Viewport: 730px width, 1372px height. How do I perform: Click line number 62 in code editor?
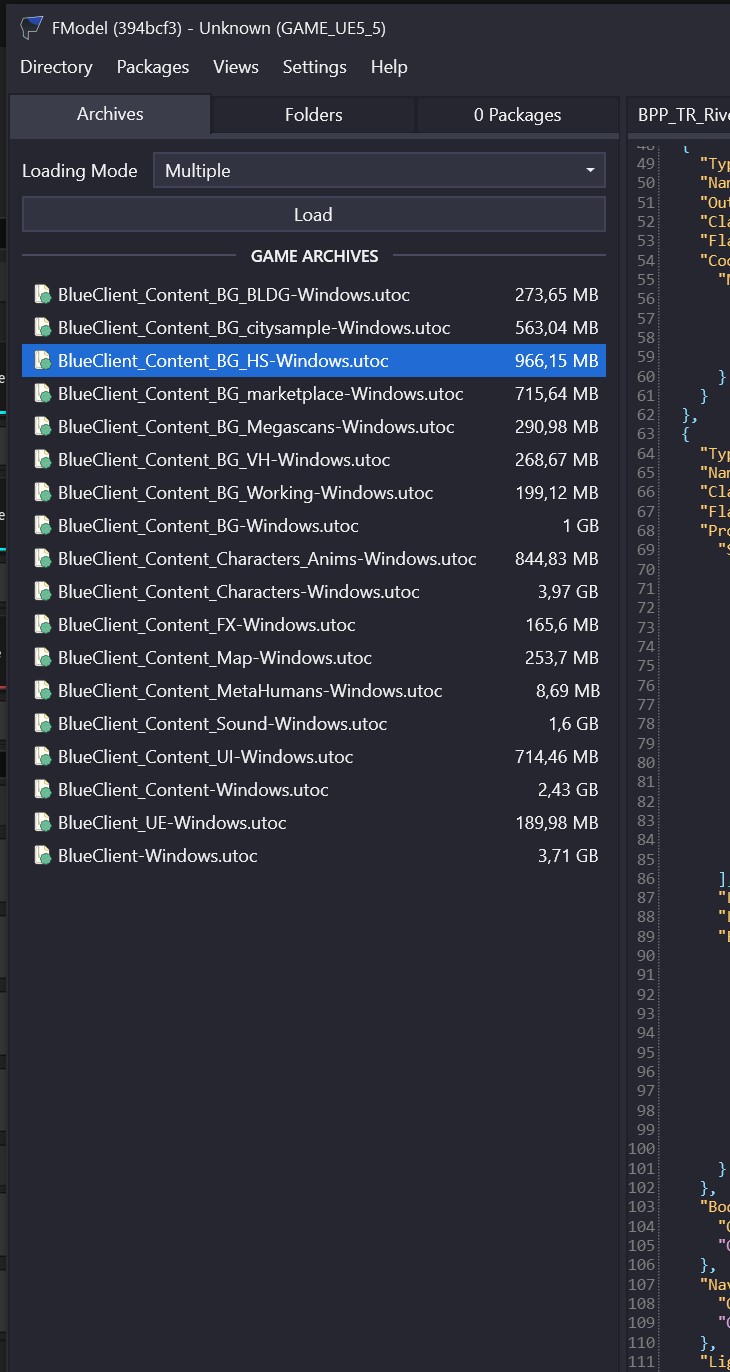(x=645, y=414)
